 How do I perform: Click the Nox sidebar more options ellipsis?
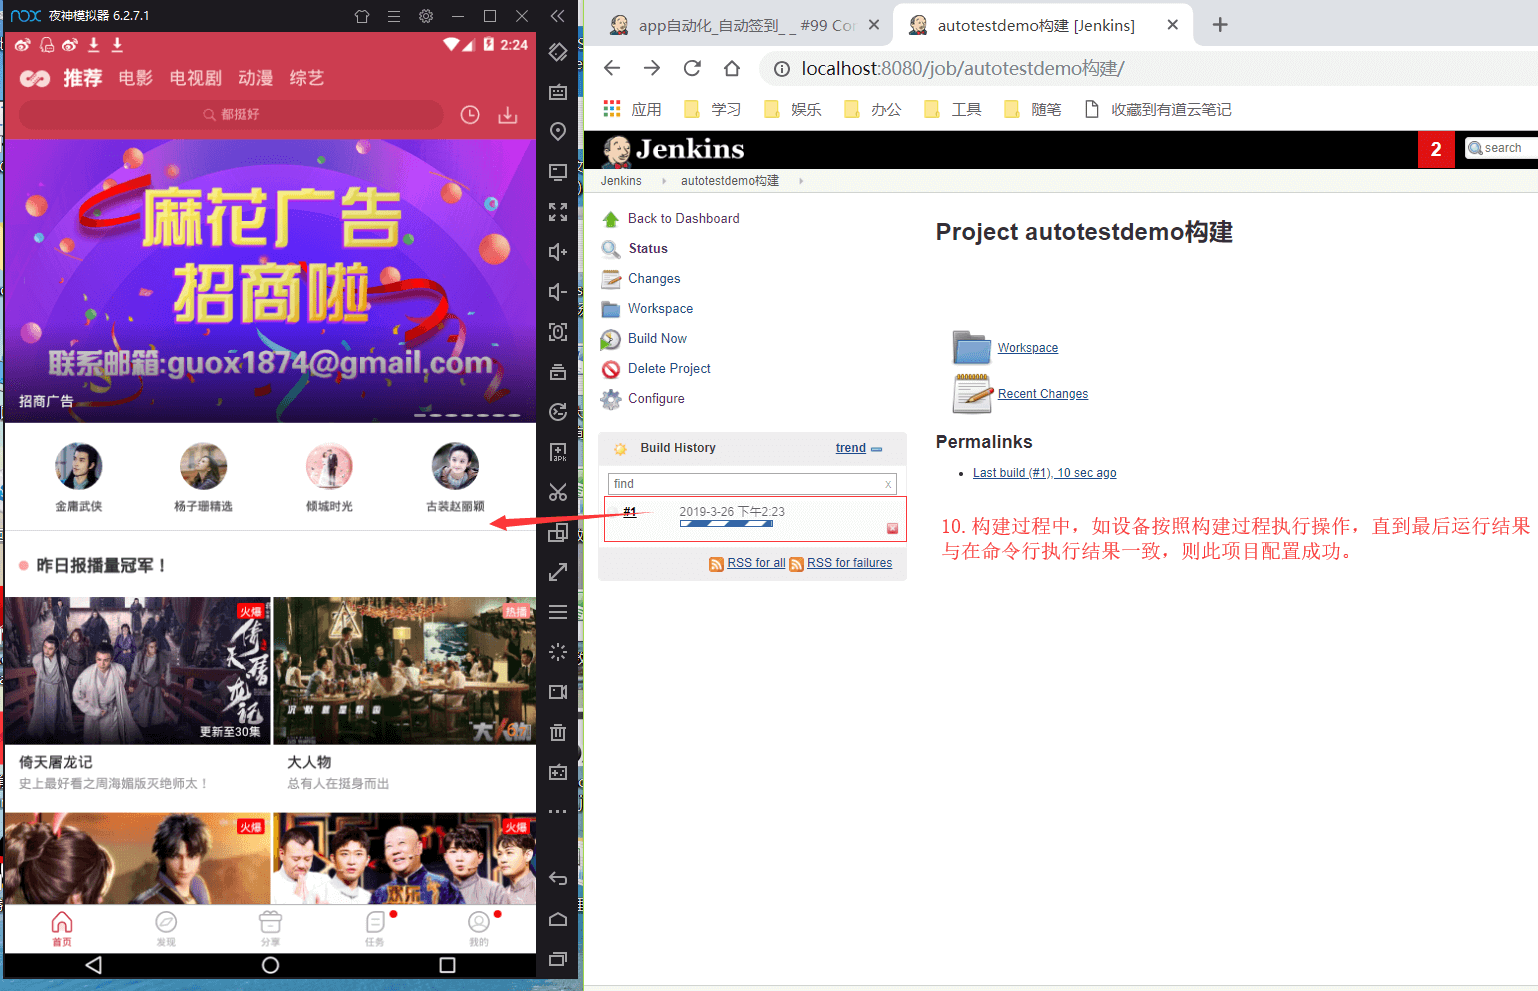coord(558,811)
